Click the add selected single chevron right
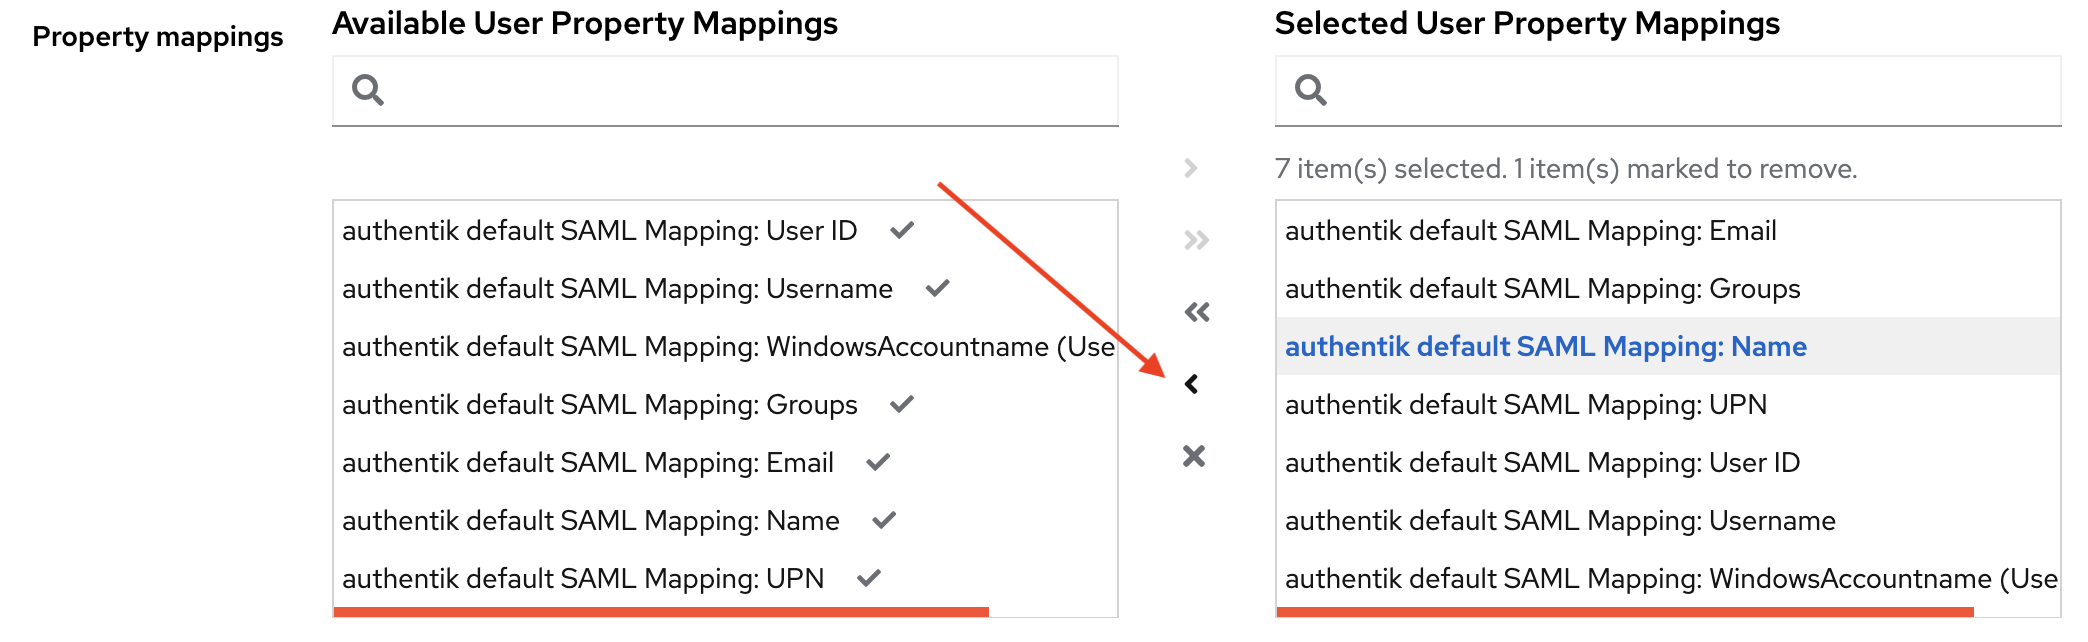This screenshot has width=2088, height=642. (1190, 168)
